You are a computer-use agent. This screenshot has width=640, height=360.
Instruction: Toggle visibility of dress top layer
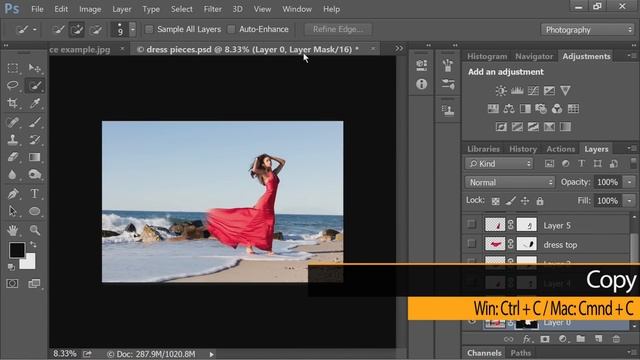(x=471, y=244)
